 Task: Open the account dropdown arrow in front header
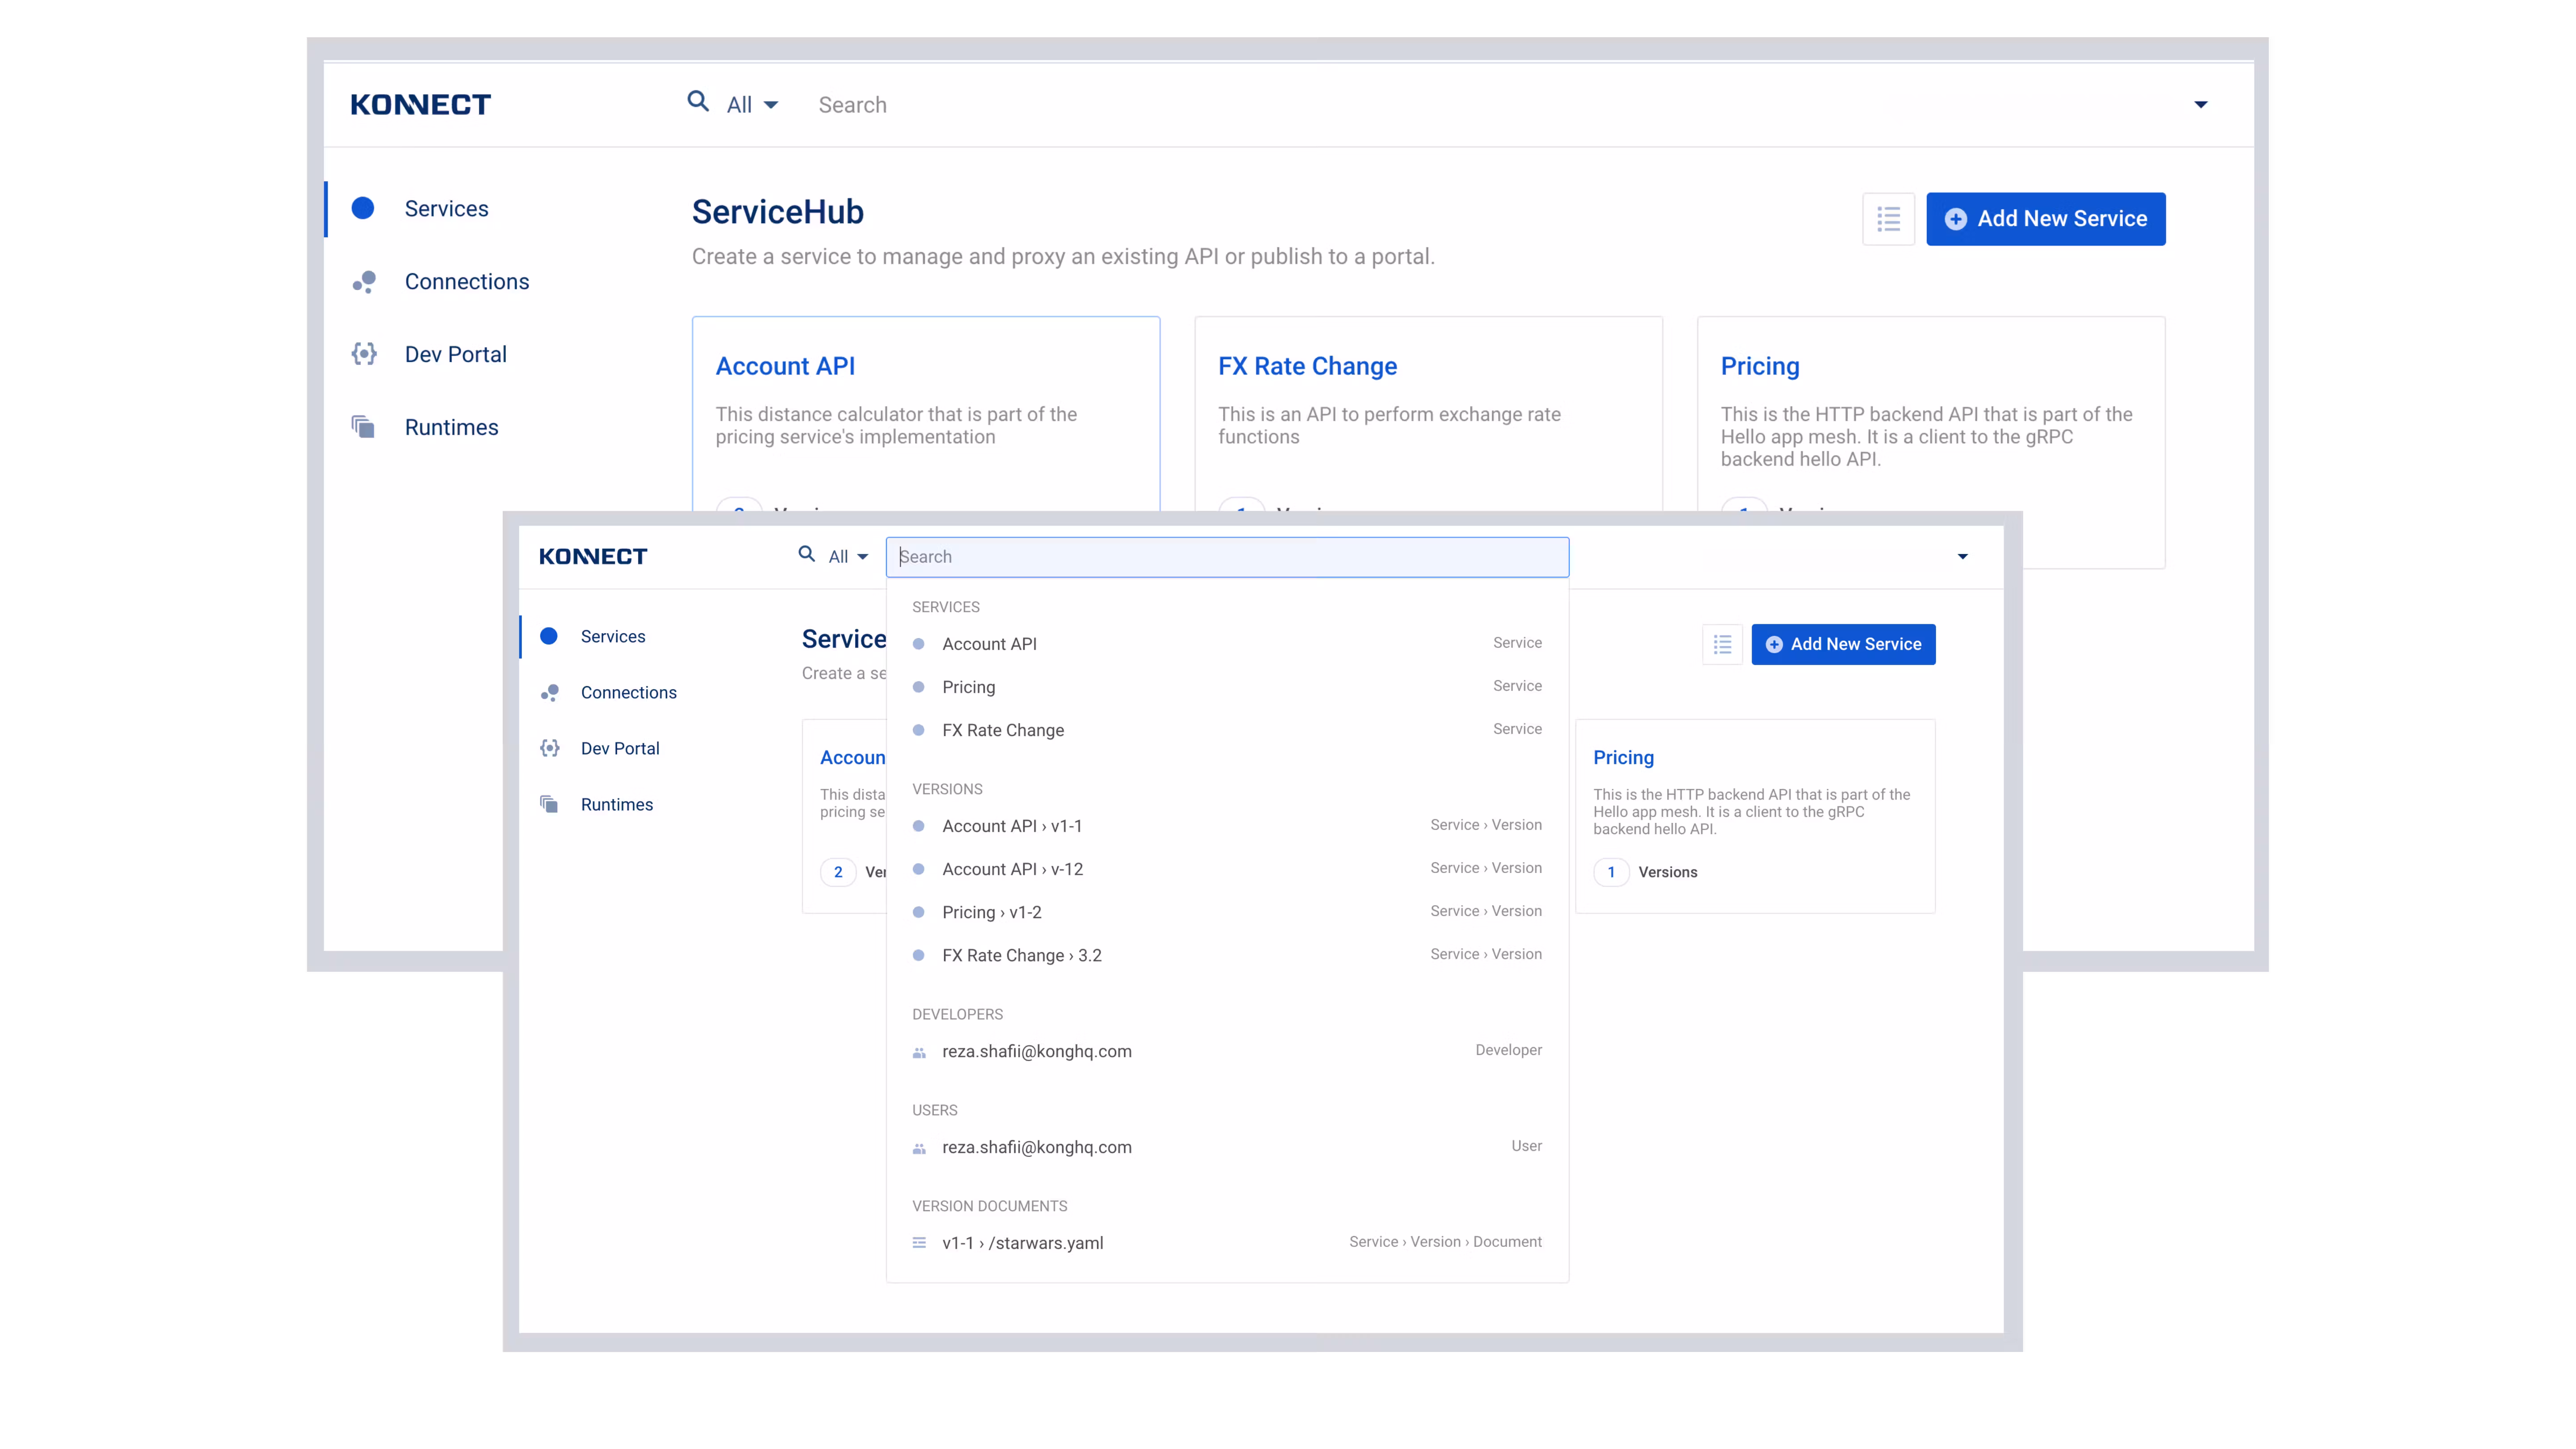click(1962, 557)
